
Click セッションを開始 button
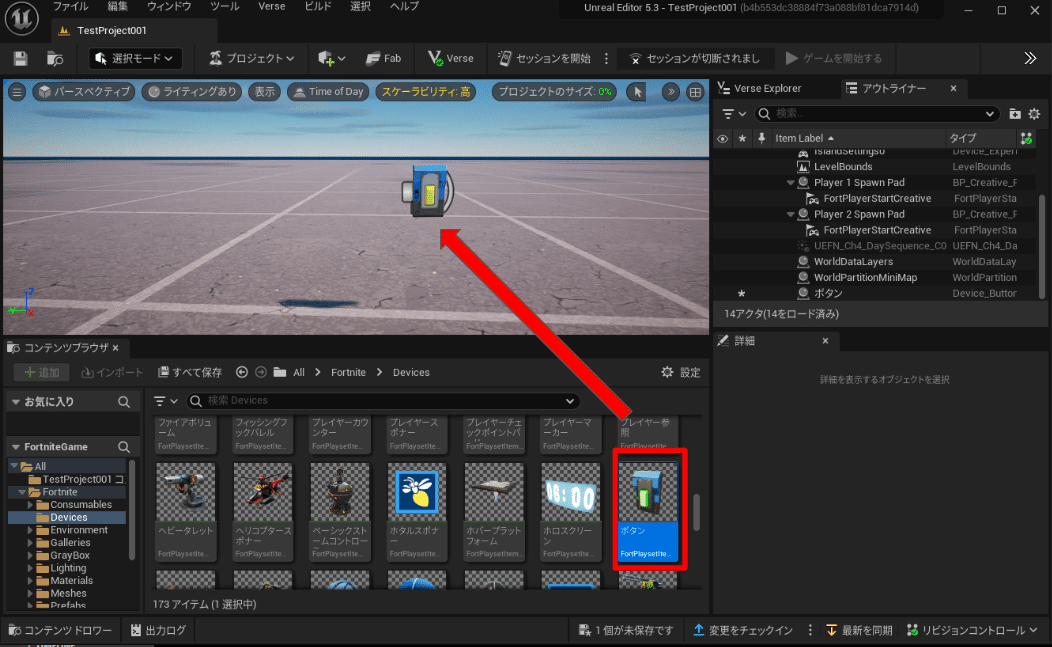(x=544, y=58)
